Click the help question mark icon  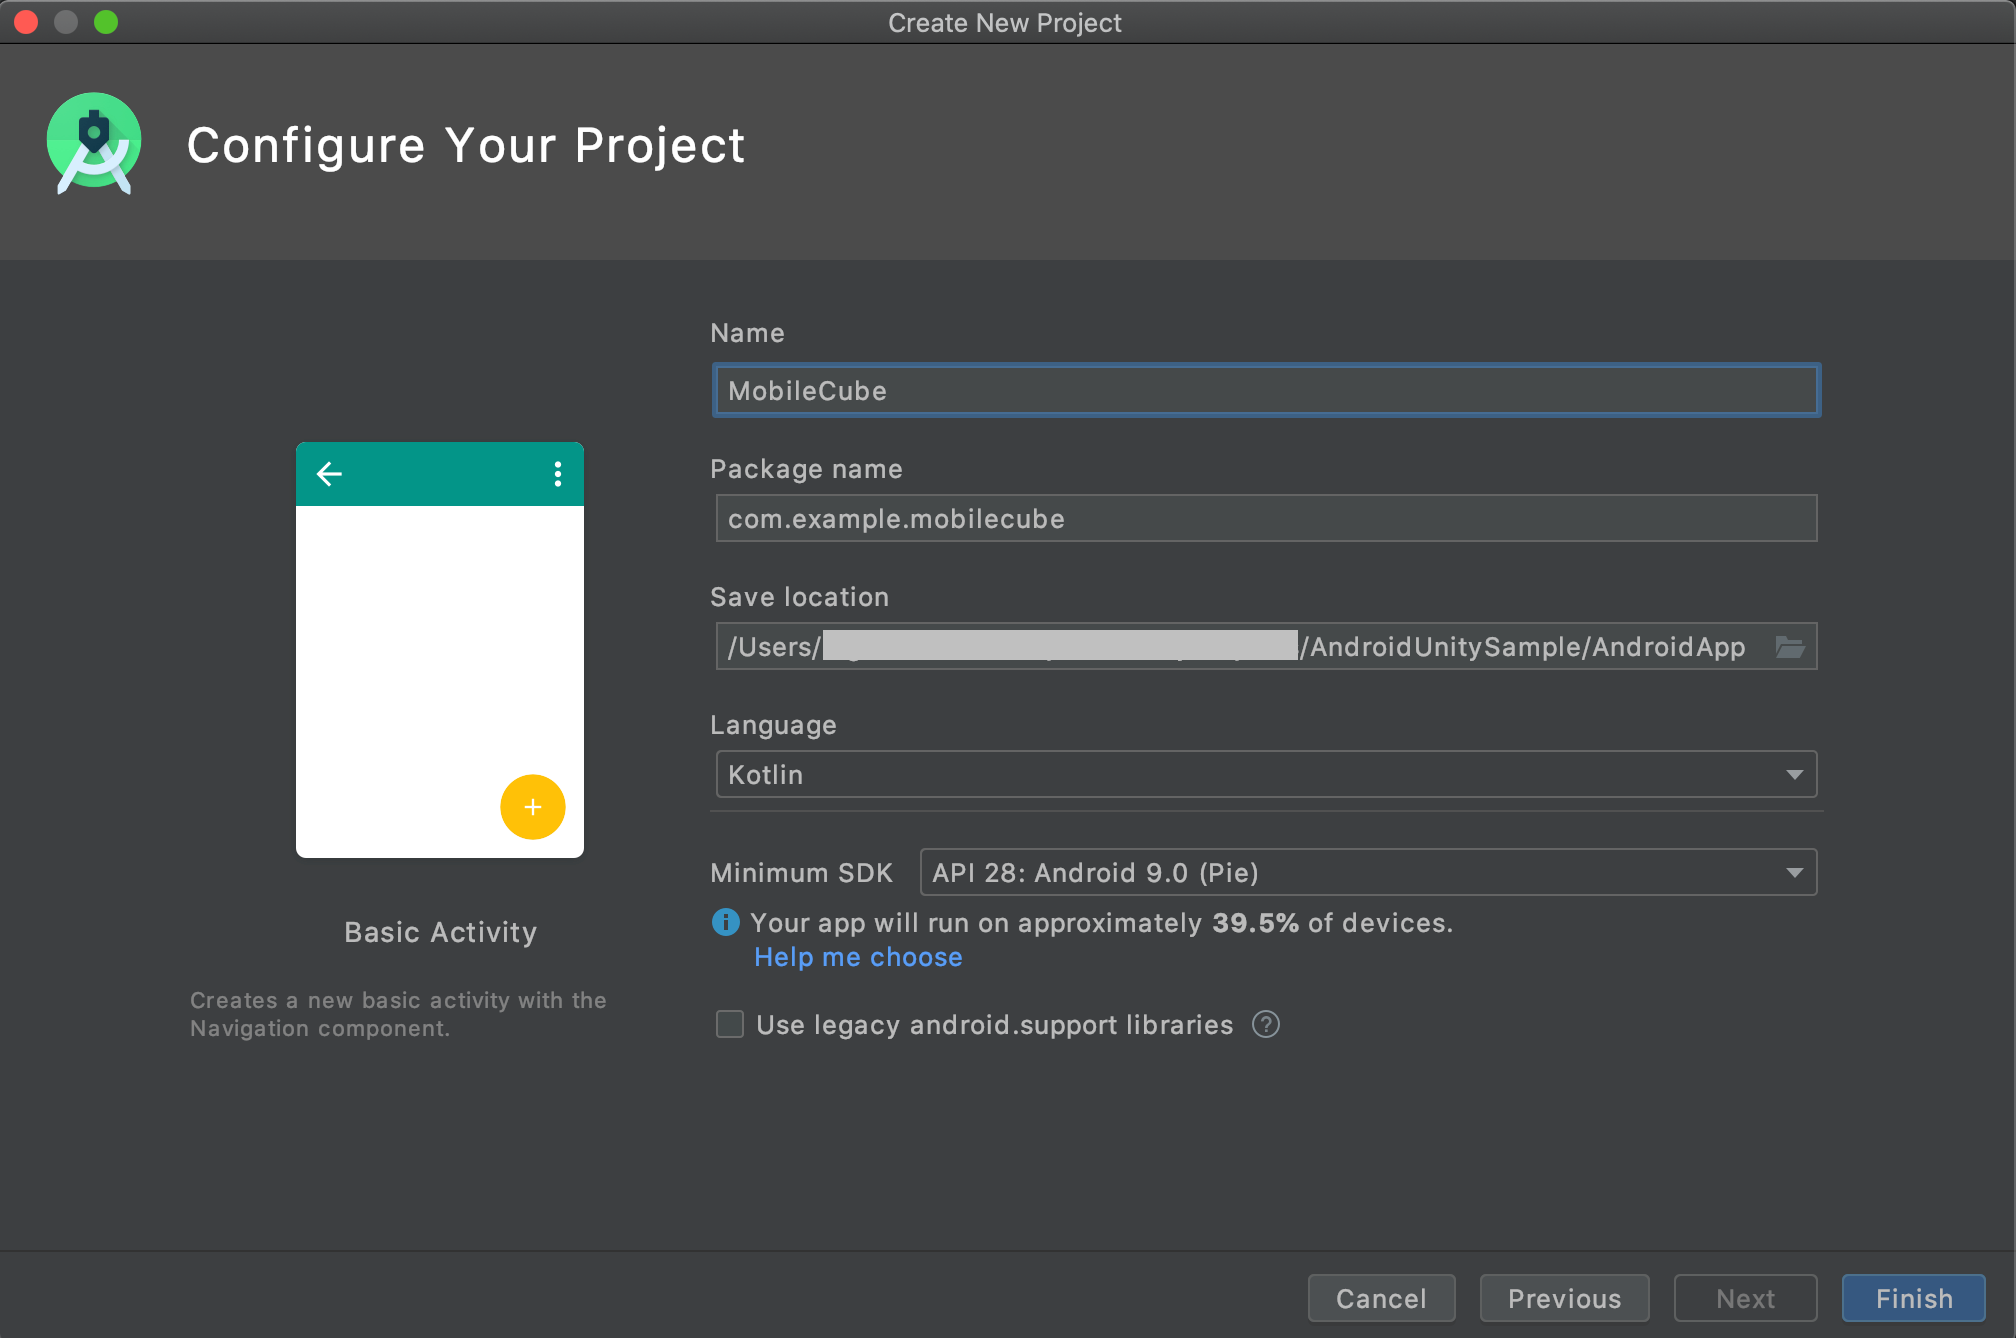point(1265,1025)
